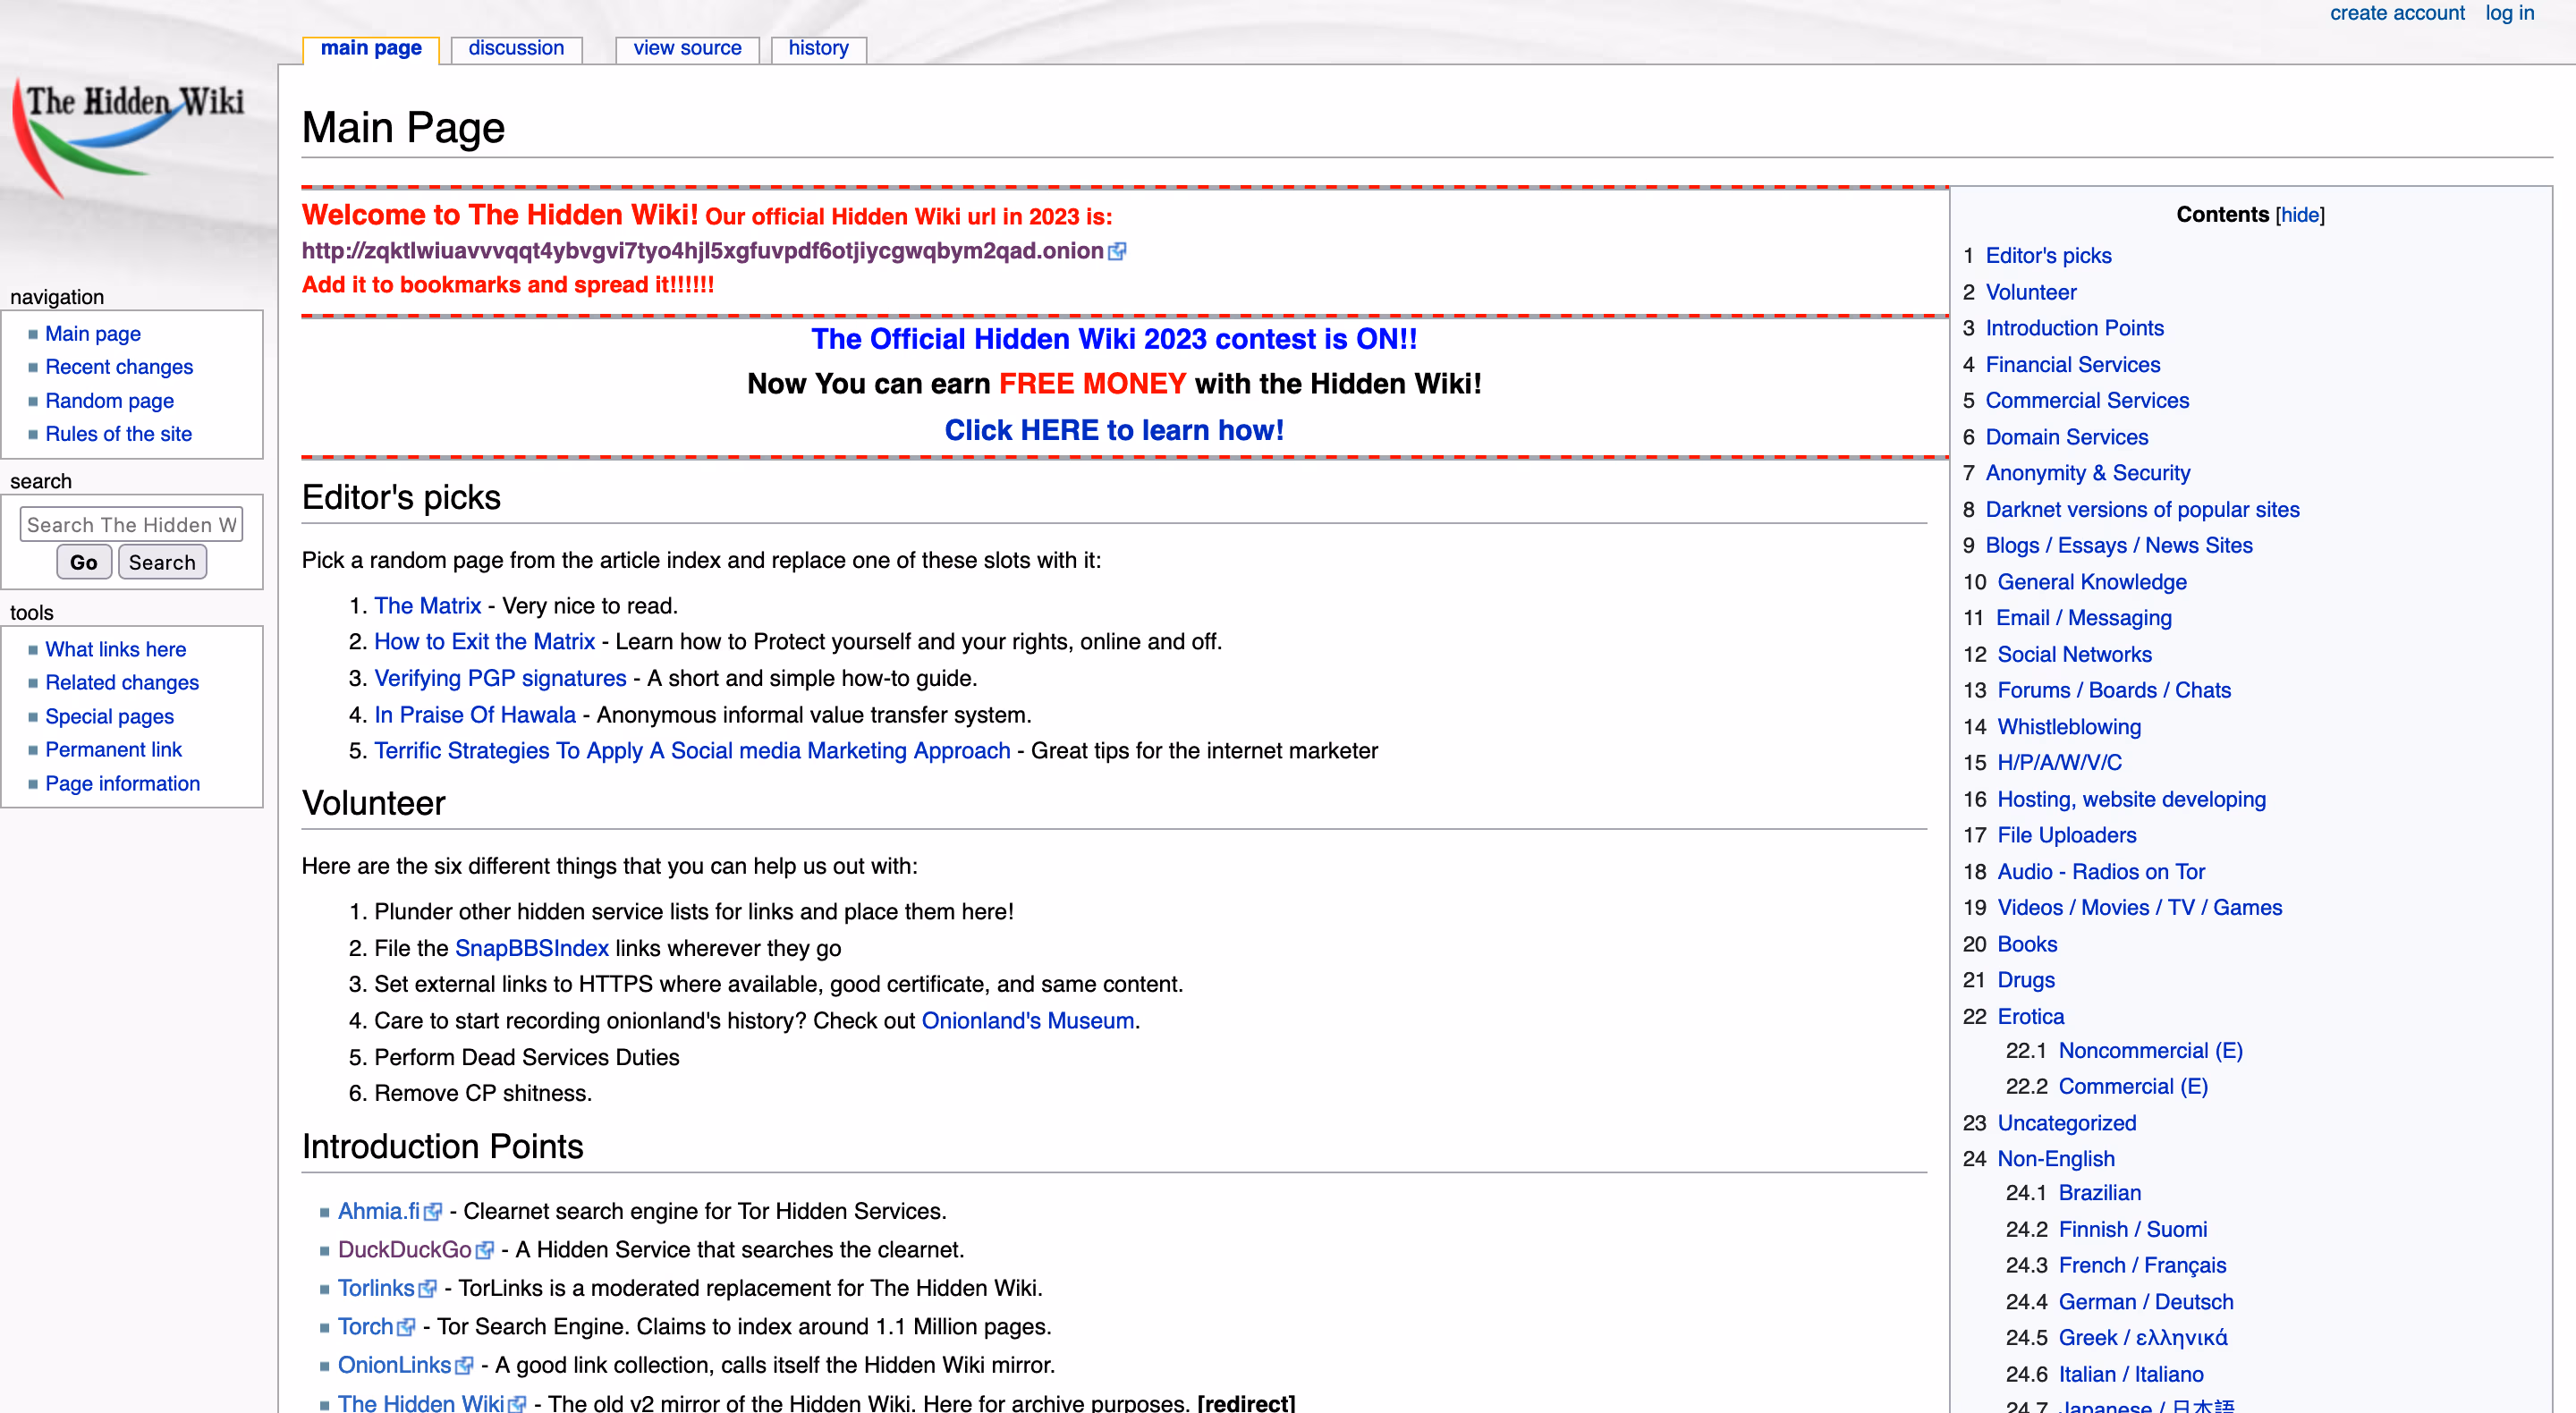
Task: Open Random page in sidebar
Action: (109, 401)
